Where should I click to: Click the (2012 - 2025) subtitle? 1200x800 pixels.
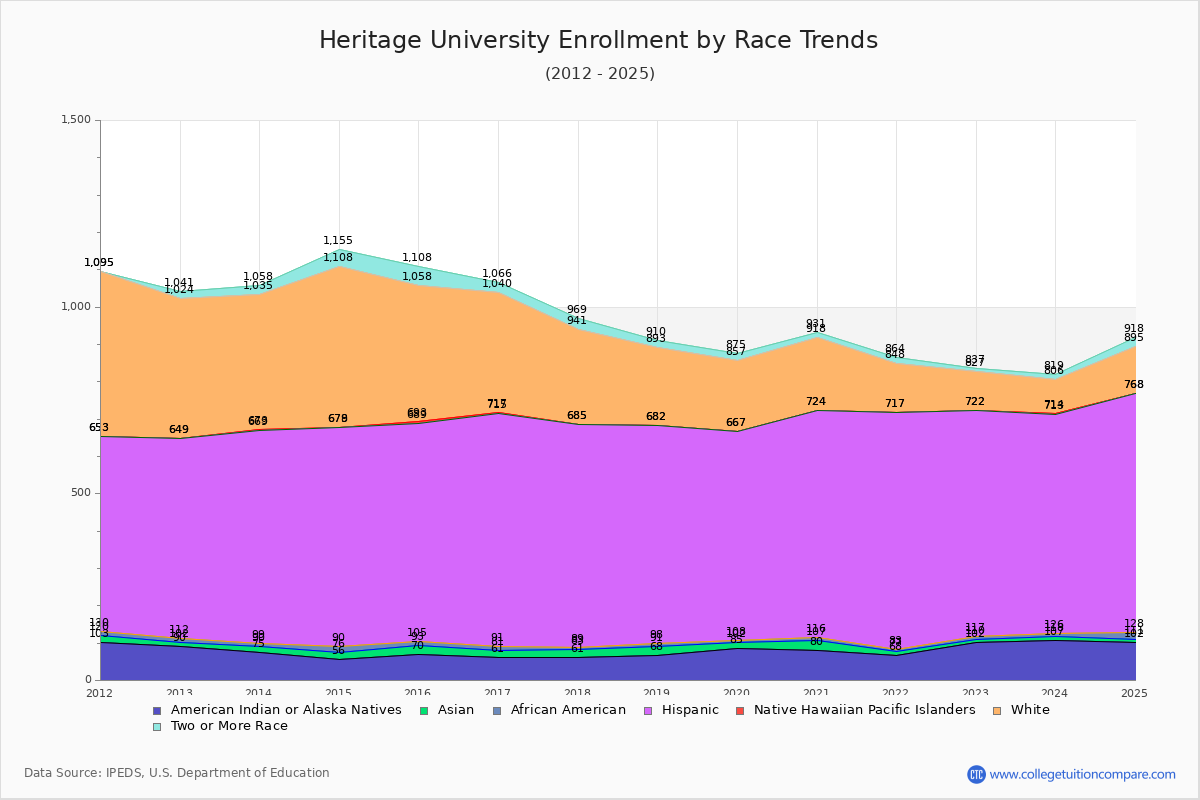point(600,74)
